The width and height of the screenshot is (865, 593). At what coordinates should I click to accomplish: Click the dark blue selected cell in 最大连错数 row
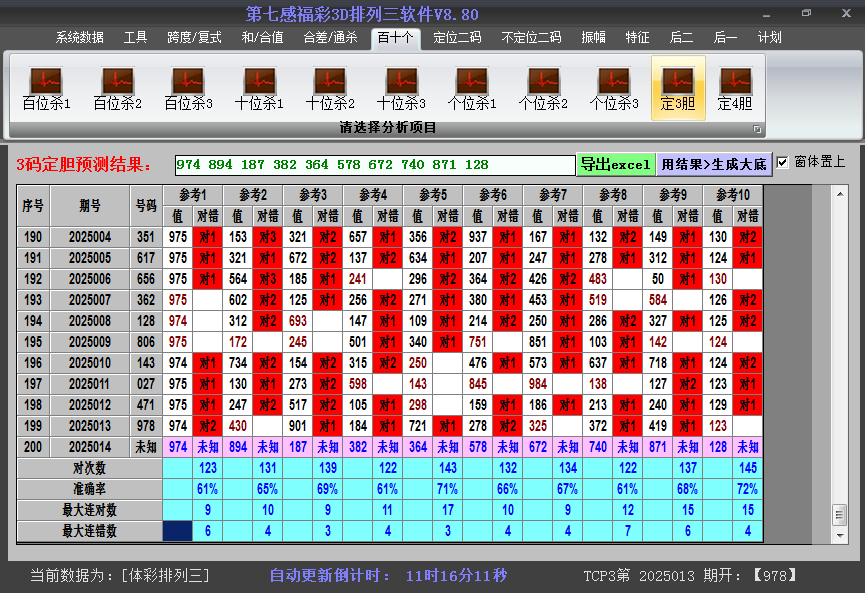coord(178,531)
